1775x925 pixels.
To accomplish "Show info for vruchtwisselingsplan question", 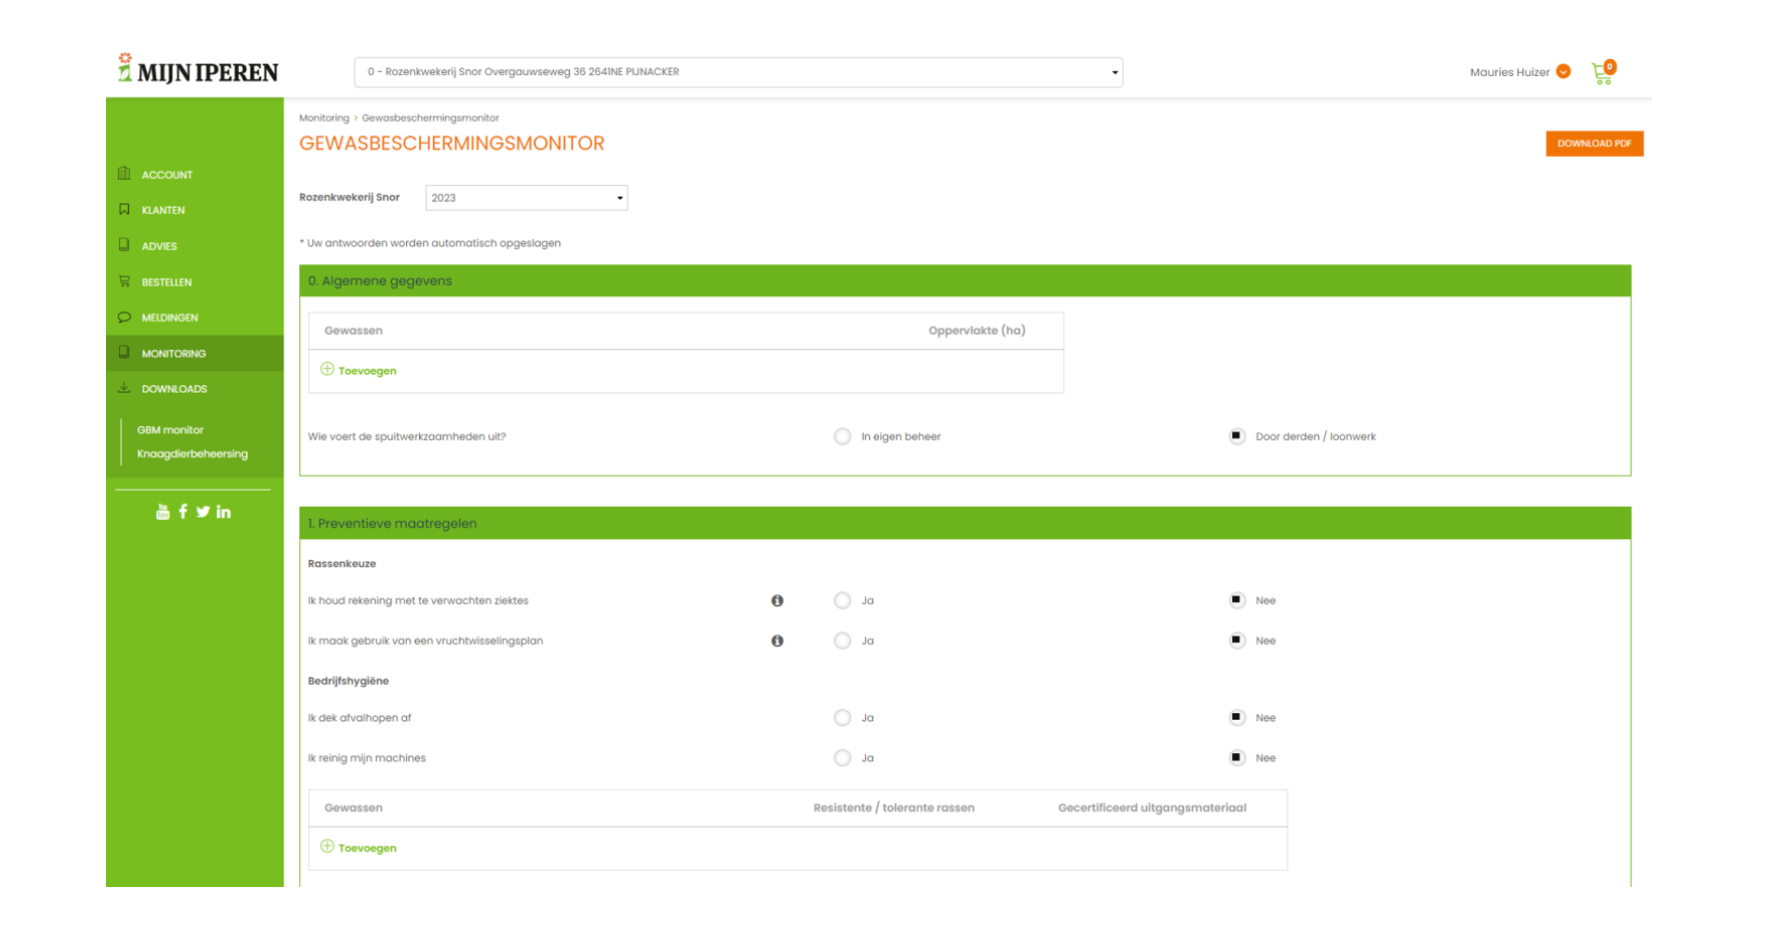I will (777, 641).
